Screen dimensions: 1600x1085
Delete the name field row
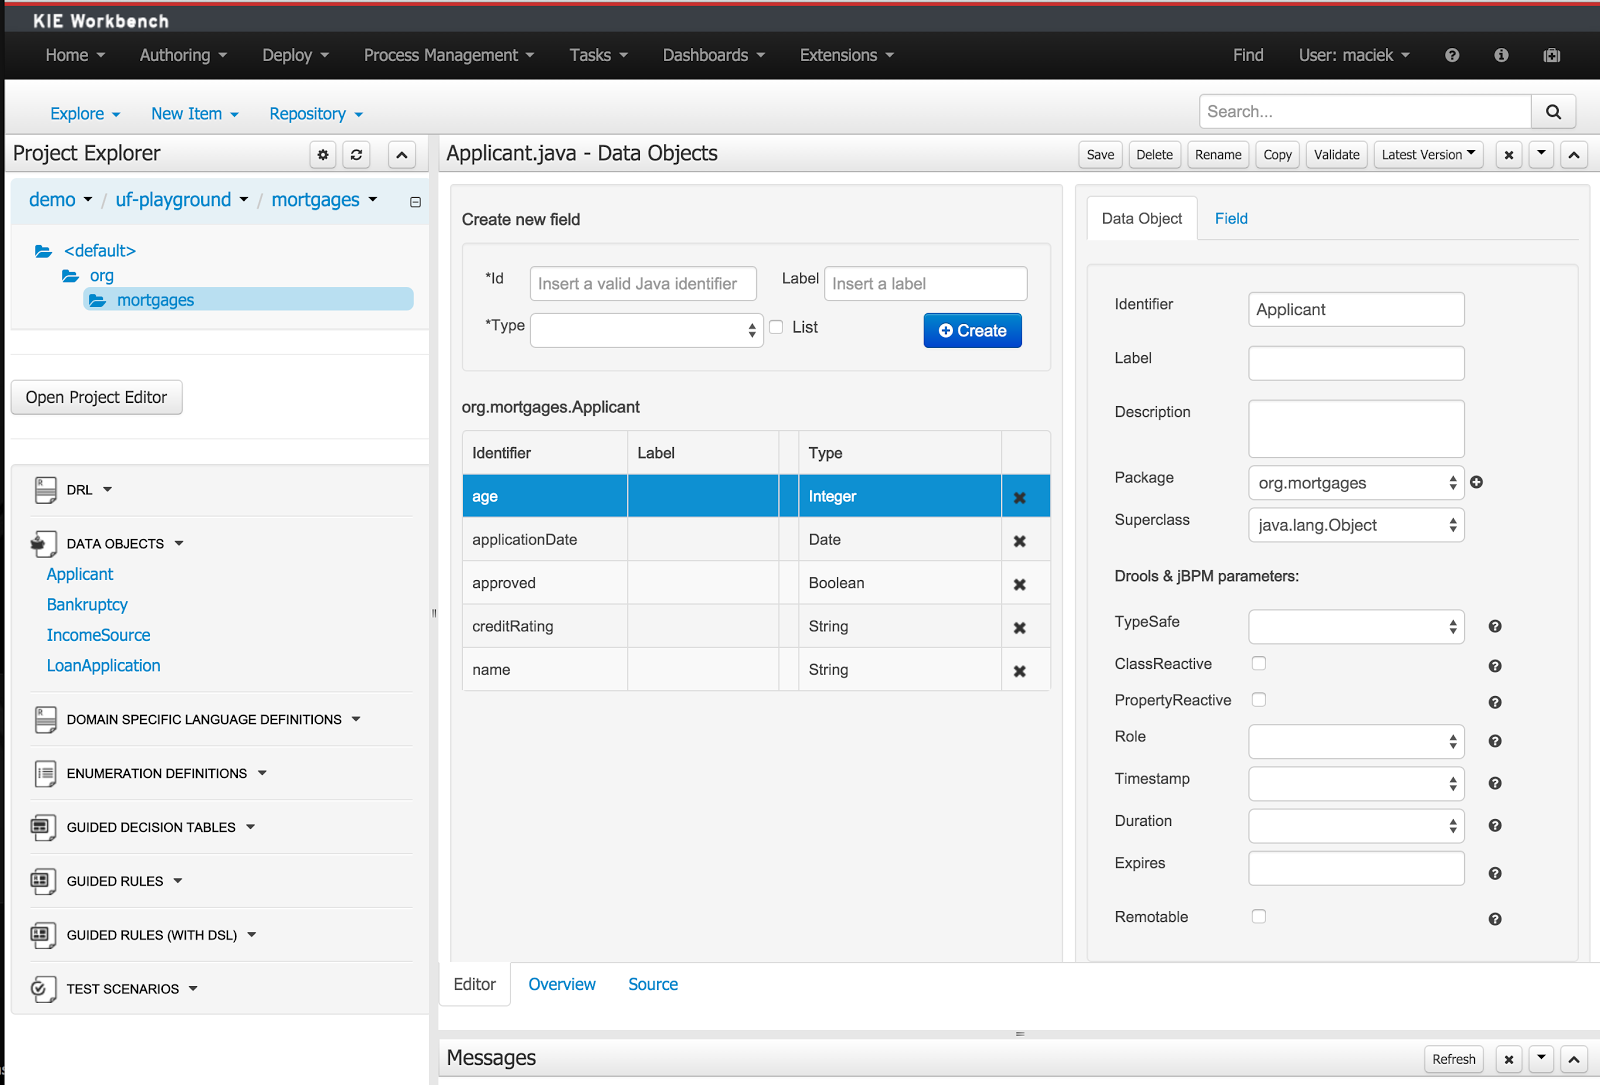coord(1020,671)
